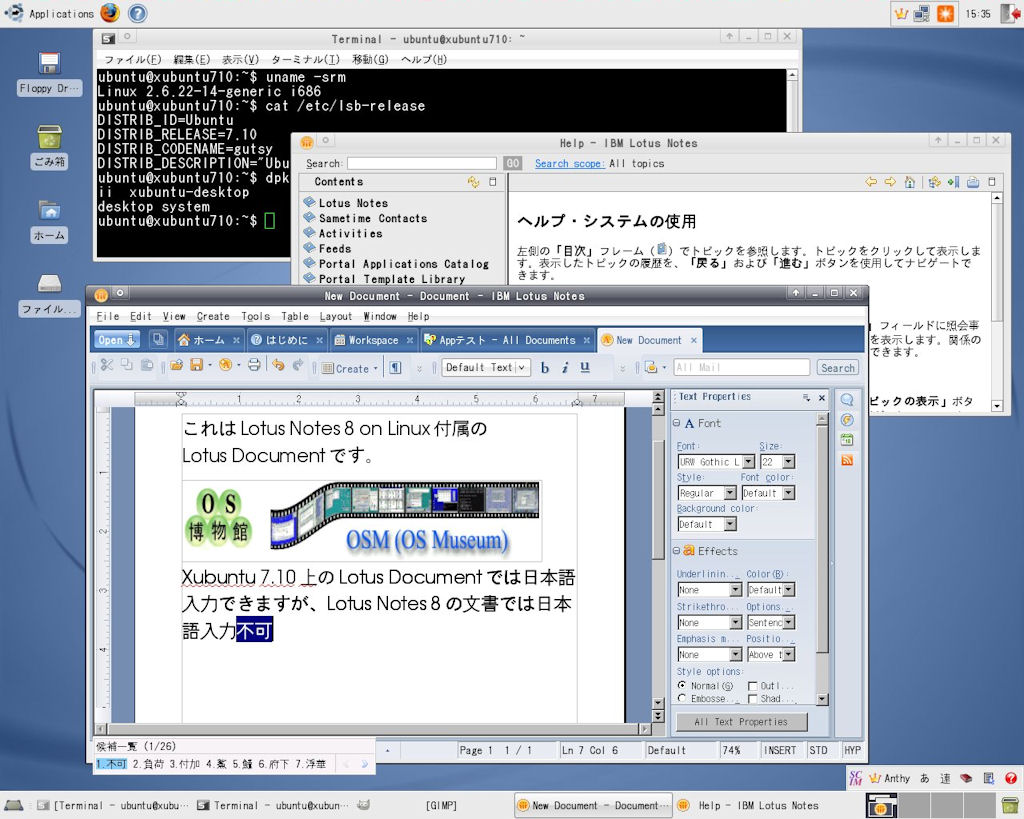Click the Open button in Notes
This screenshot has height=819, width=1024.
pos(116,340)
